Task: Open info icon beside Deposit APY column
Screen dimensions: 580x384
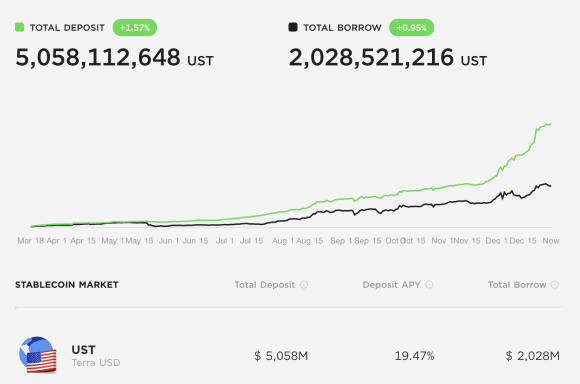Action: [x=429, y=284]
